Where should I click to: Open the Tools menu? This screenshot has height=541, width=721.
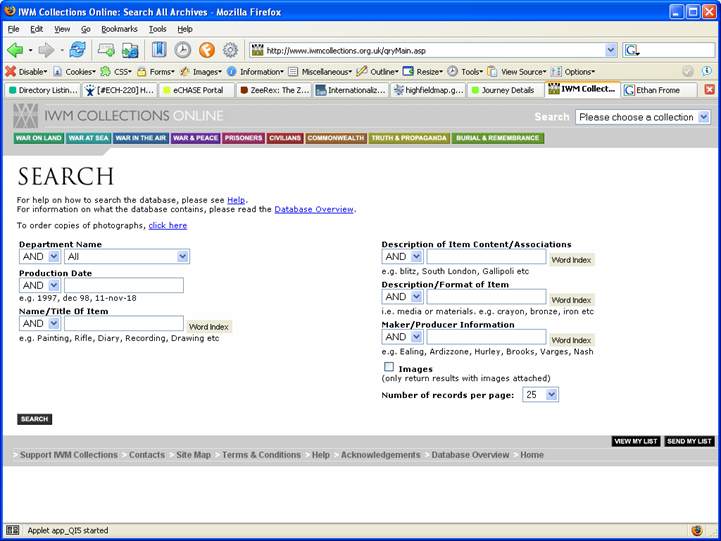click(x=157, y=29)
